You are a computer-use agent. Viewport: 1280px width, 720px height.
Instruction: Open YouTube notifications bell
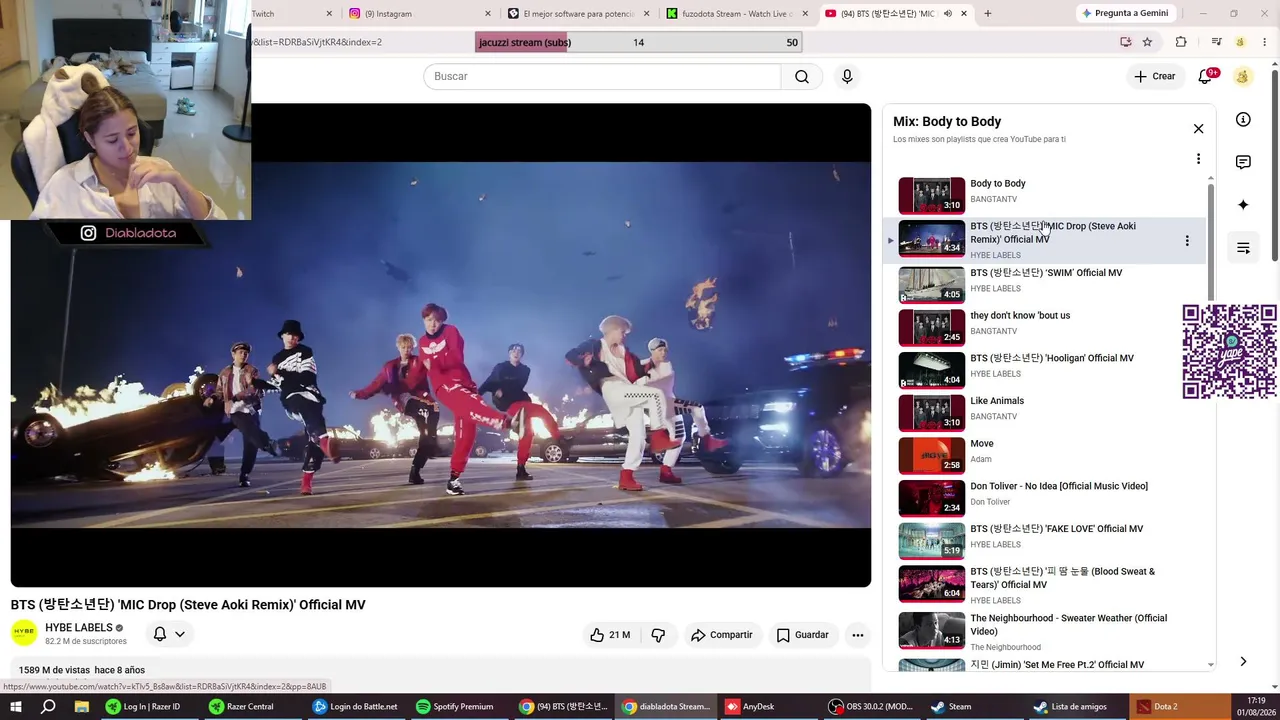[1206, 77]
